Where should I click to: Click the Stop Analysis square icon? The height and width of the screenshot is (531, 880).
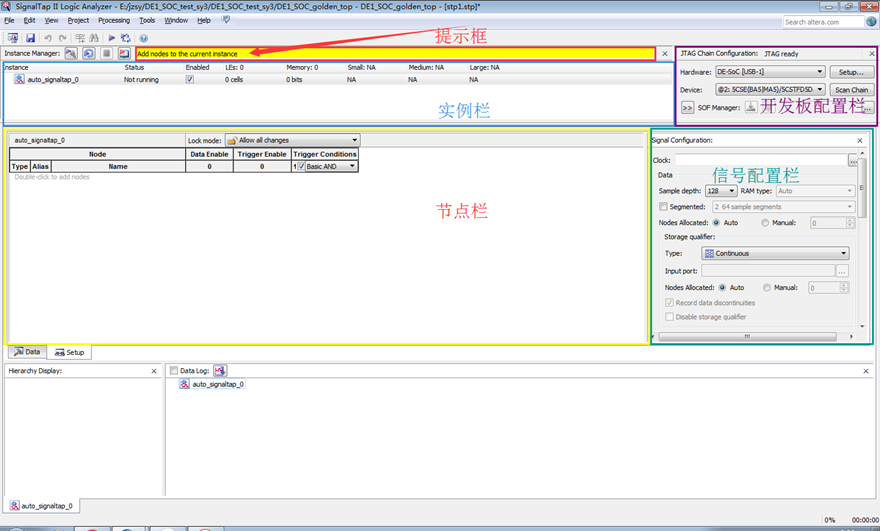pos(106,53)
